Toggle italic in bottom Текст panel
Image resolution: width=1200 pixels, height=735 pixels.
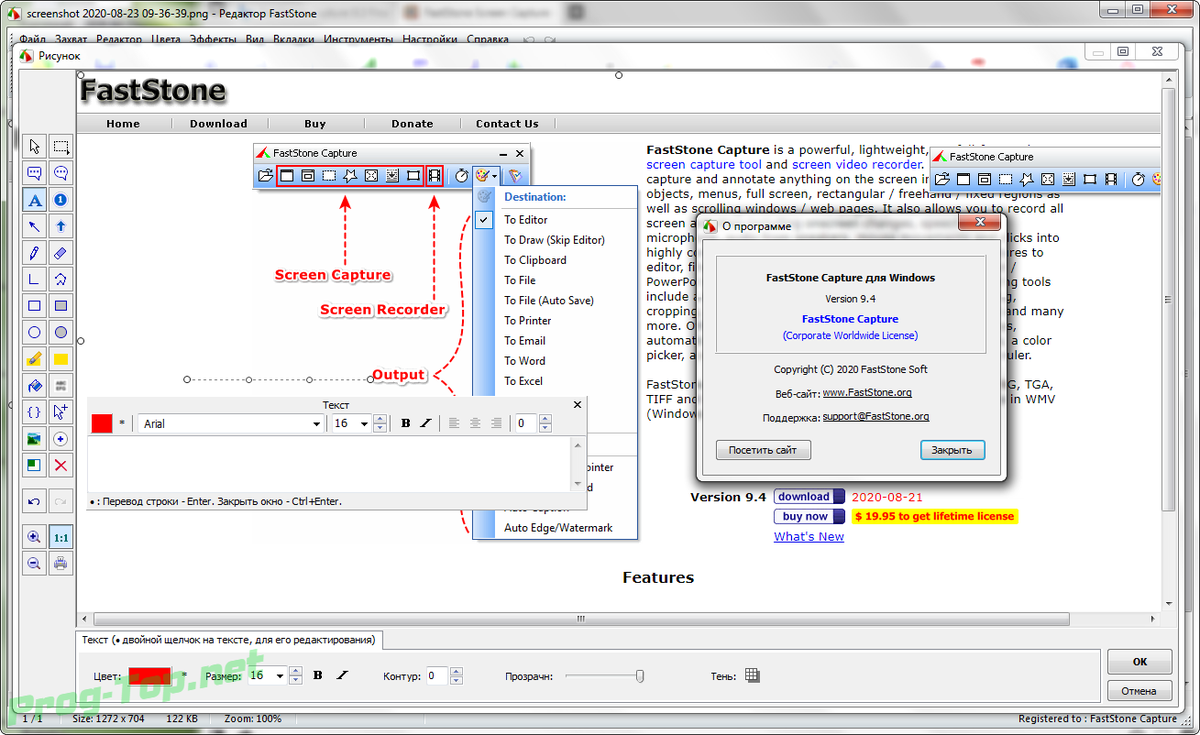[342, 676]
